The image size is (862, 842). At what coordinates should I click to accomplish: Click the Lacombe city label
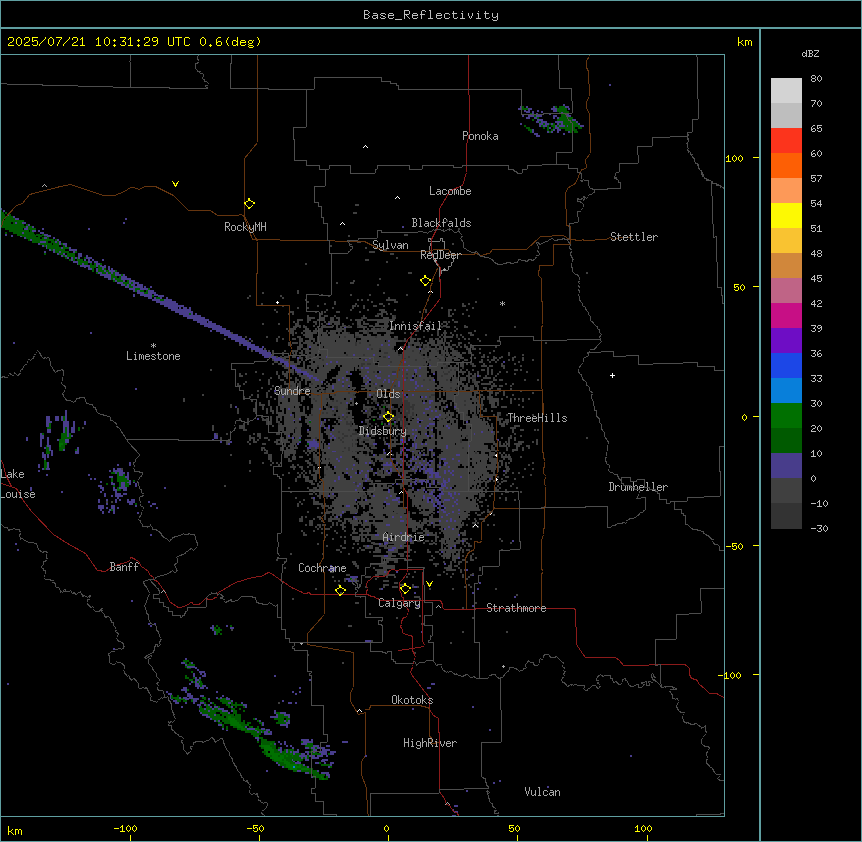click(450, 191)
